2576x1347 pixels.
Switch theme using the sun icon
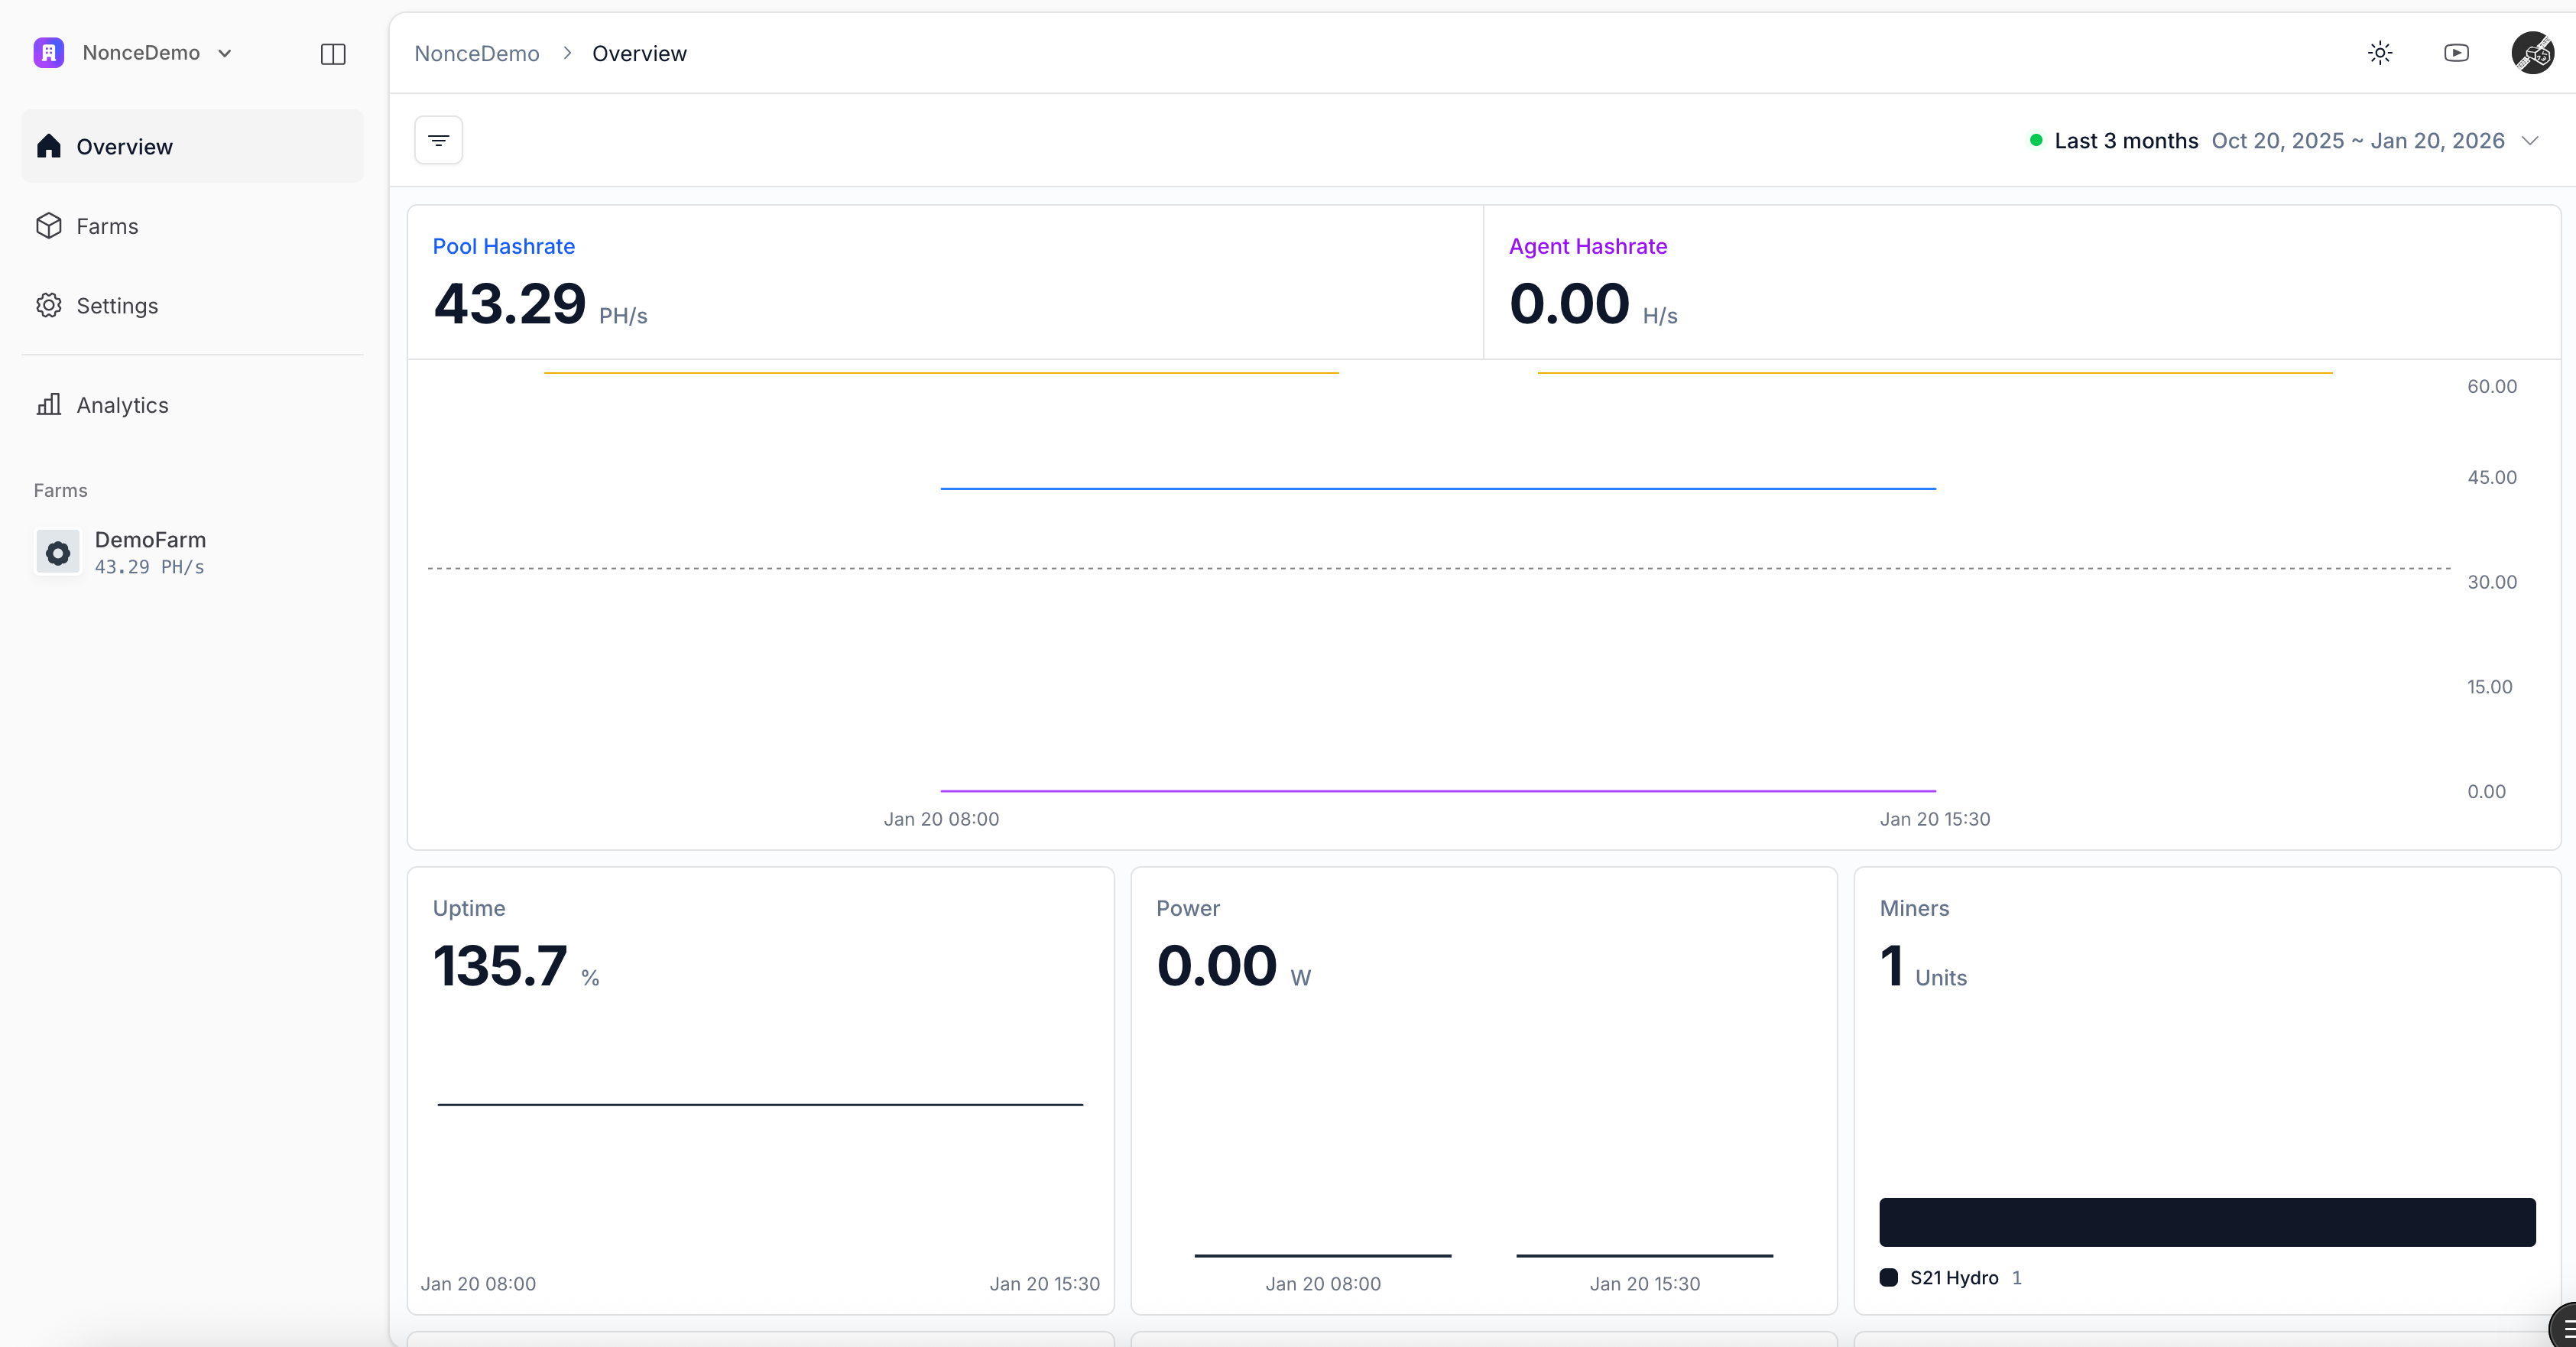click(2380, 52)
